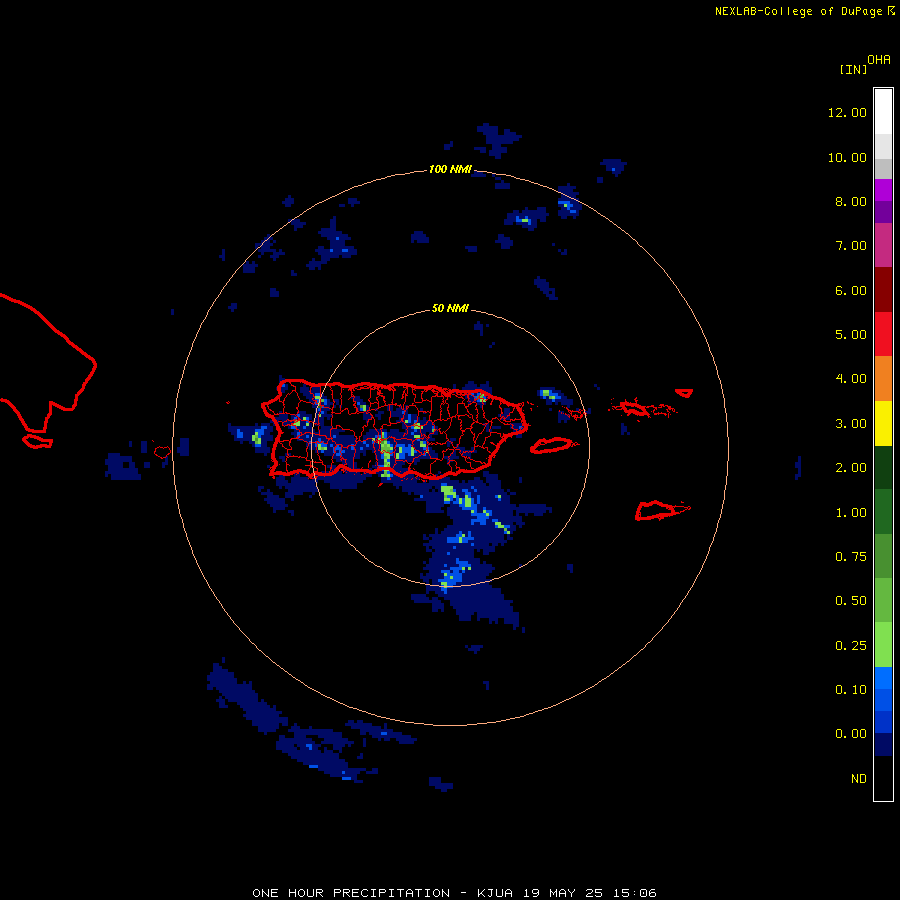Click the 0.00 legend value
This screenshot has width=900, height=900.
click(x=851, y=734)
